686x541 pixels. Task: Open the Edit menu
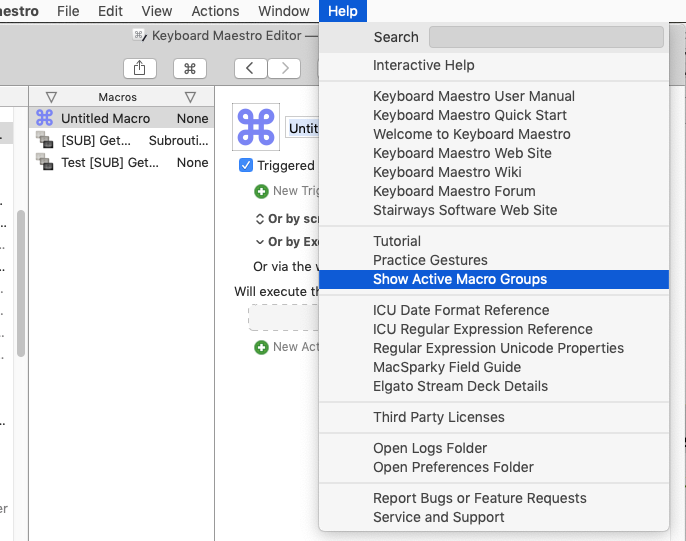110,11
